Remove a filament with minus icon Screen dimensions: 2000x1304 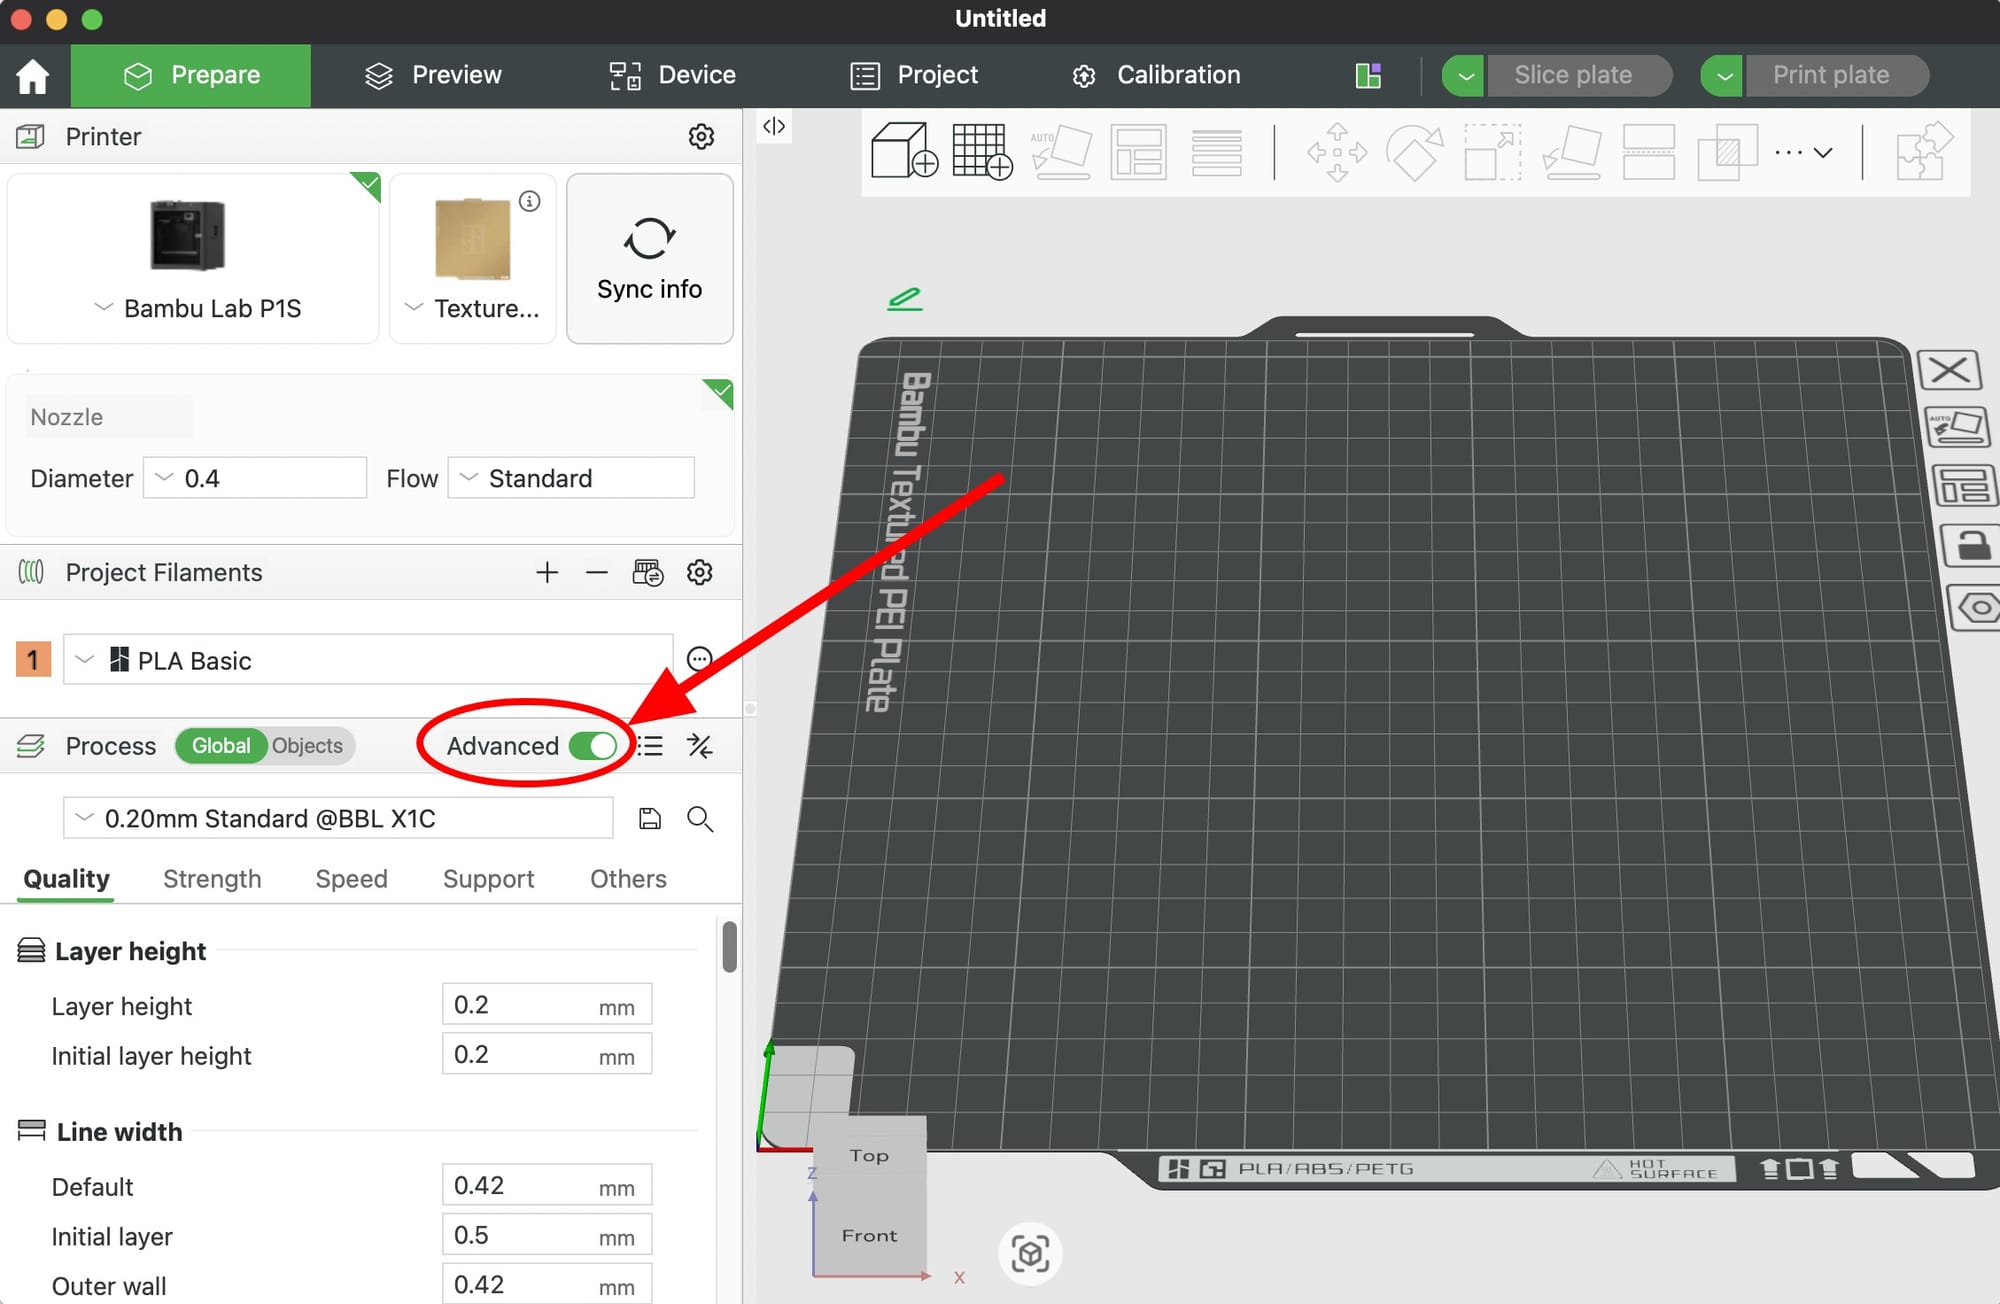click(x=597, y=573)
